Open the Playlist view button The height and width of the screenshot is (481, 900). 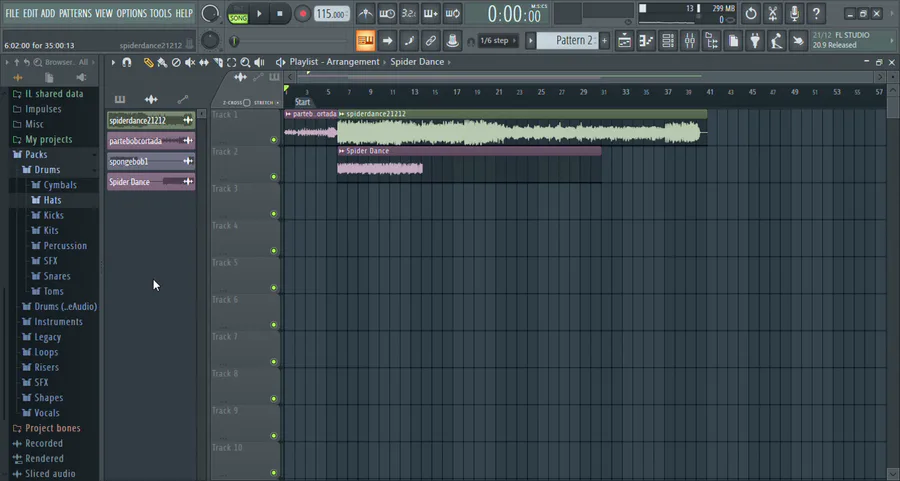[624, 41]
